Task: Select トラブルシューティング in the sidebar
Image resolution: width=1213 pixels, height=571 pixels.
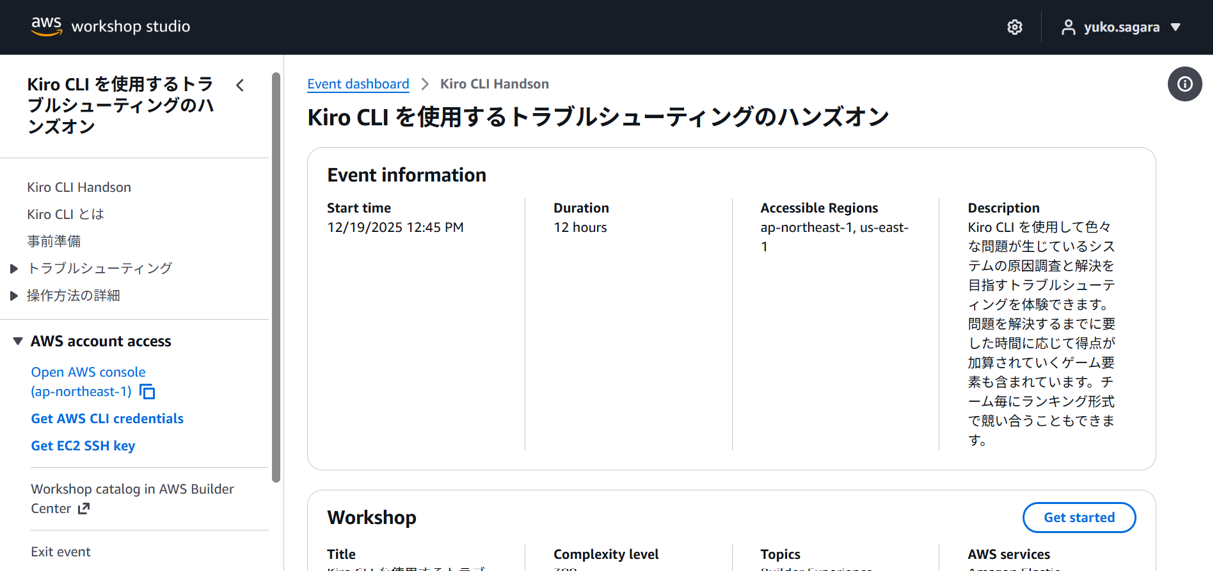Action: pos(100,268)
